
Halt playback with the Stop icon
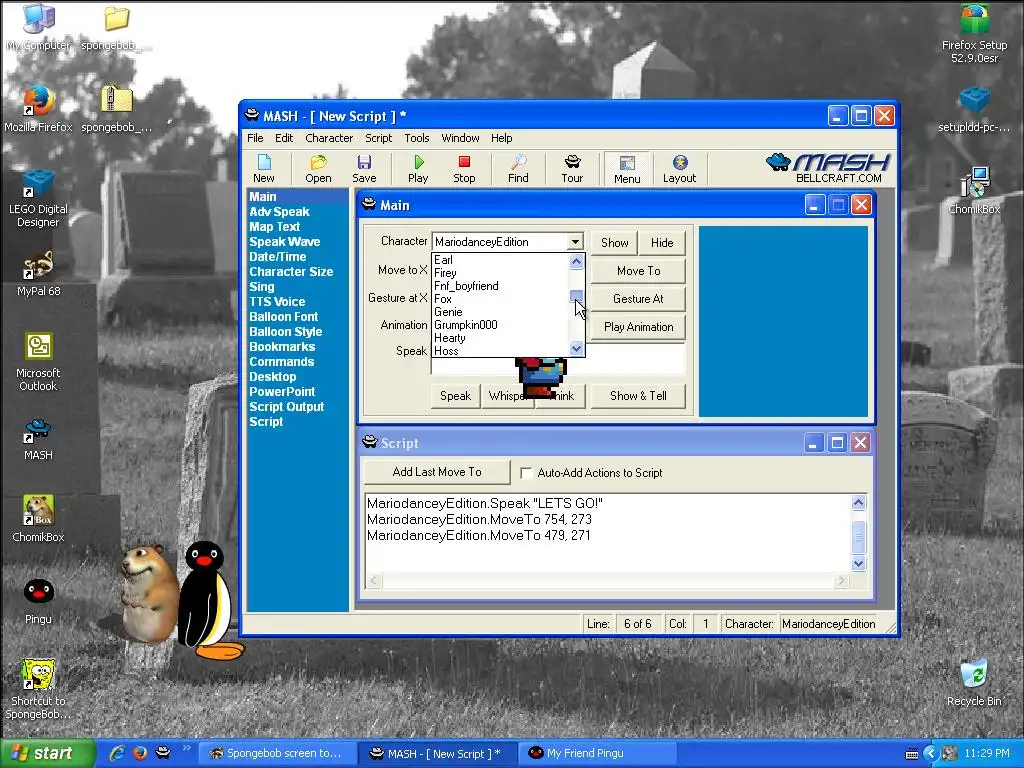pos(464,168)
